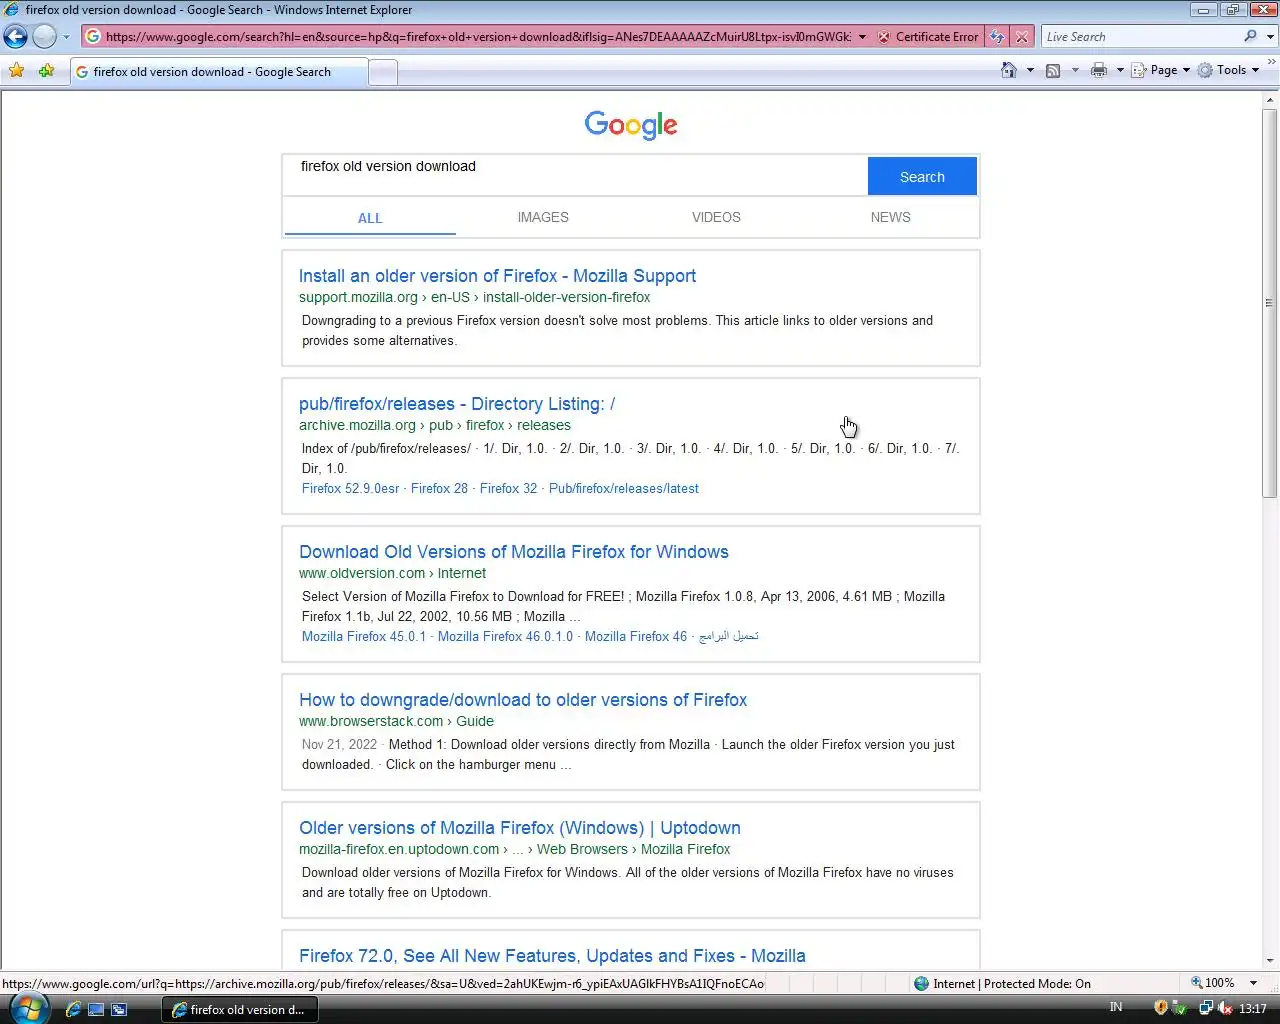This screenshot has width=1280, height=1024.
Task: Click the security shield tray icon
Action: click(x=1161, y=1008)
